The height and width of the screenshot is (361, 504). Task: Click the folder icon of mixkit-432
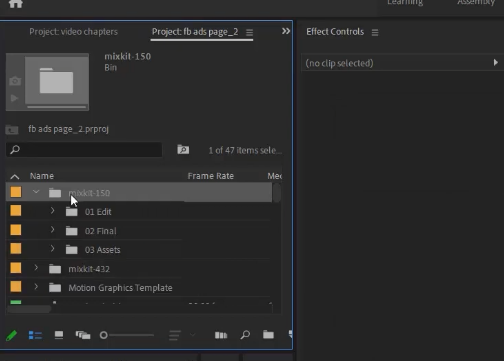[x=55, y=269]
